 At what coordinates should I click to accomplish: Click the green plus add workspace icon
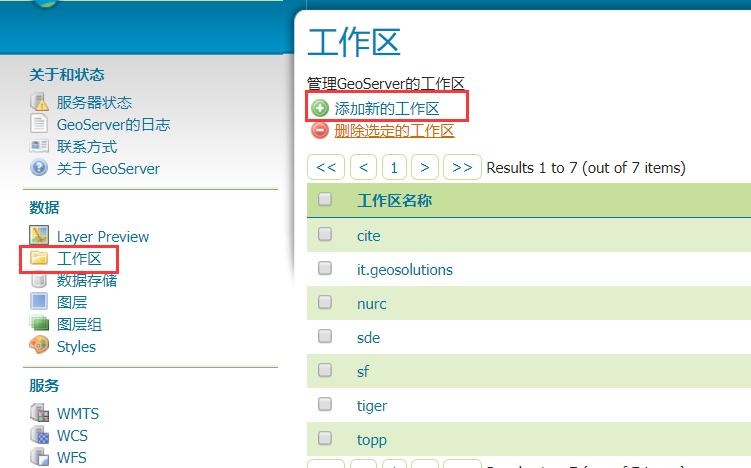point(319,108)
